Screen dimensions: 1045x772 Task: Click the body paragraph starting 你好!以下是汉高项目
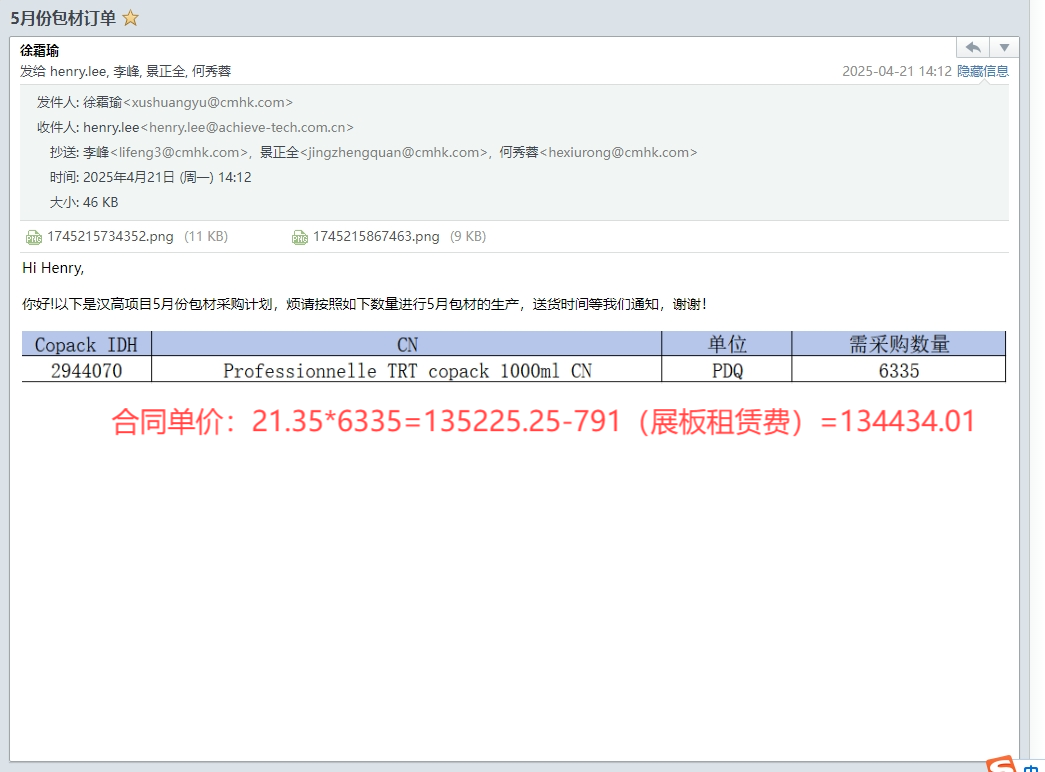[x=364, y=305]
